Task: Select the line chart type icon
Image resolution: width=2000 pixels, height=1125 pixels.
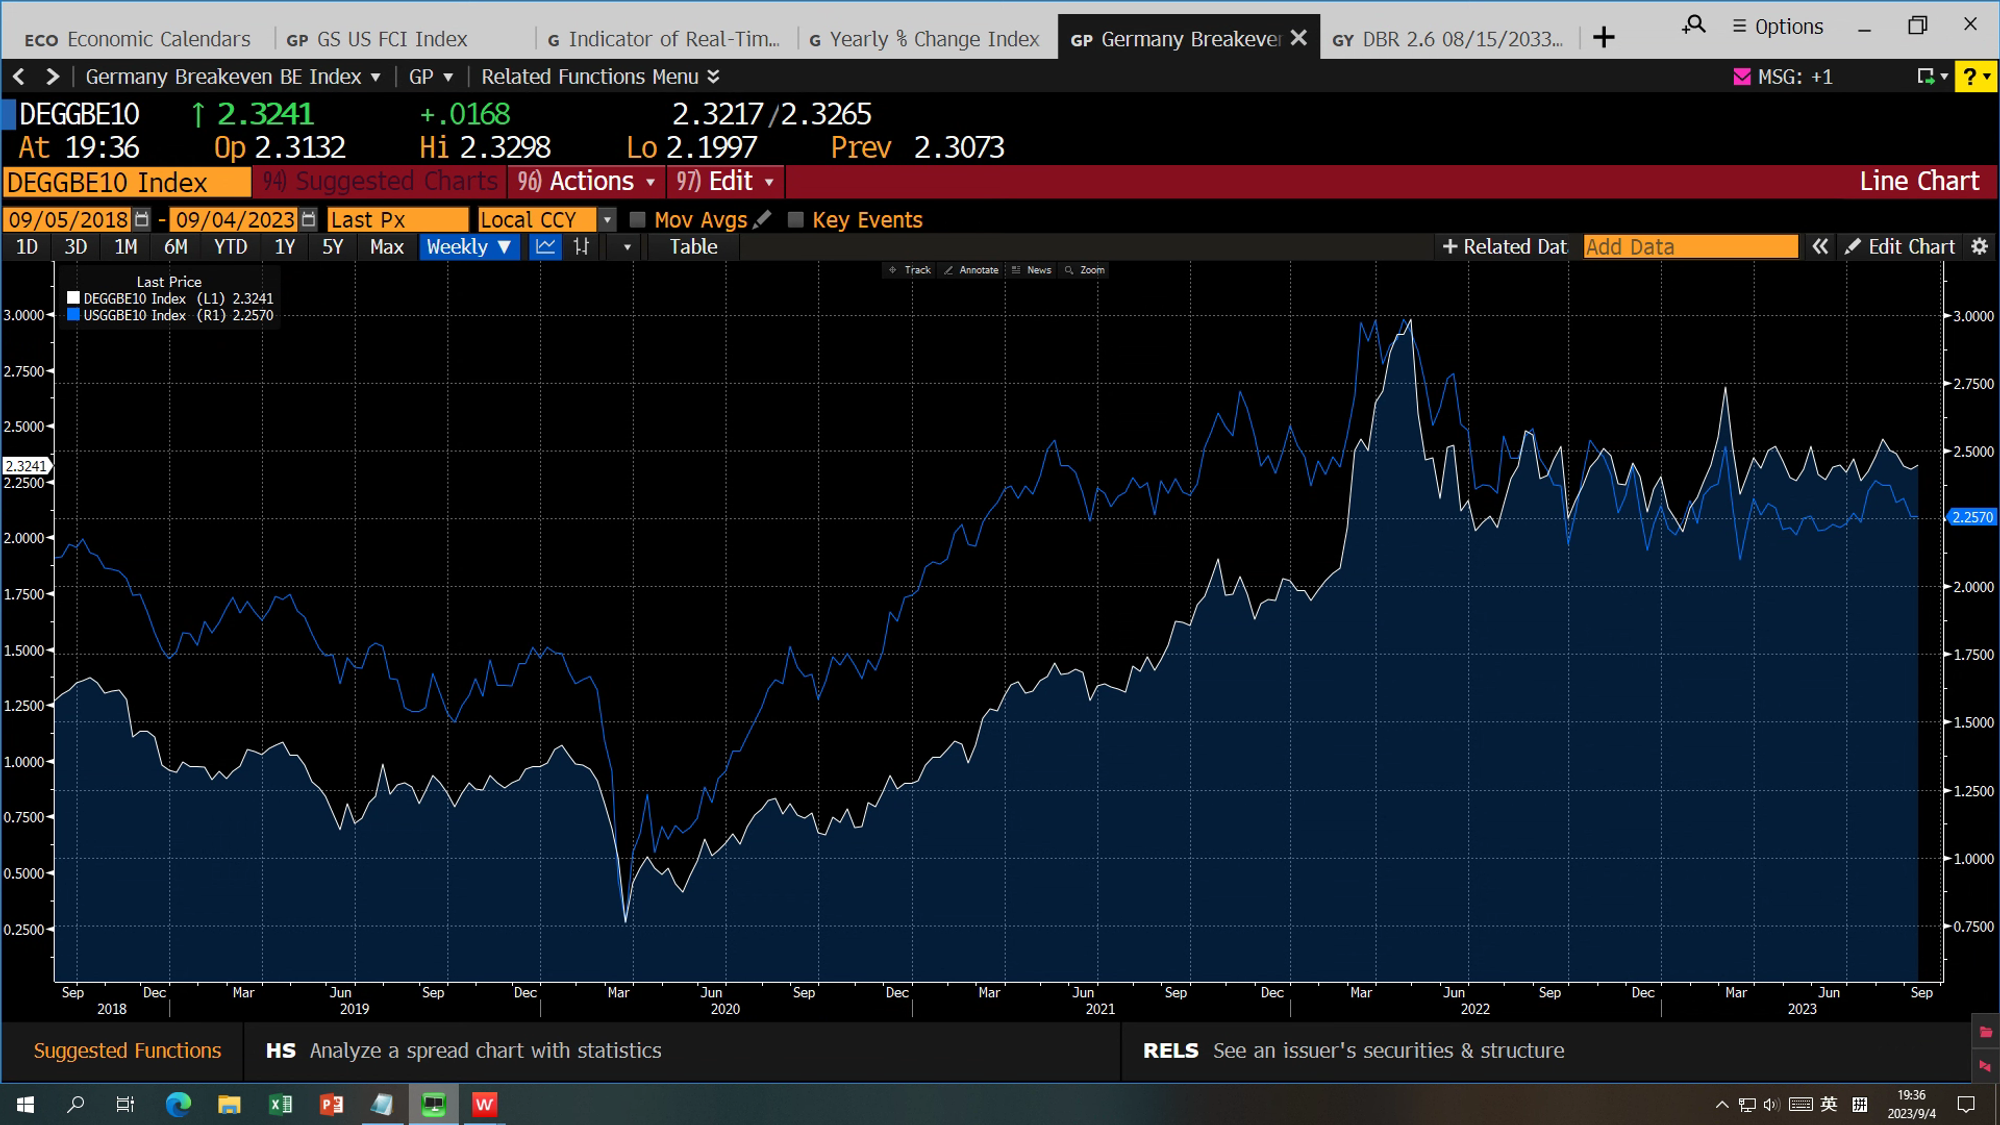Action: (x=545, y=247)
